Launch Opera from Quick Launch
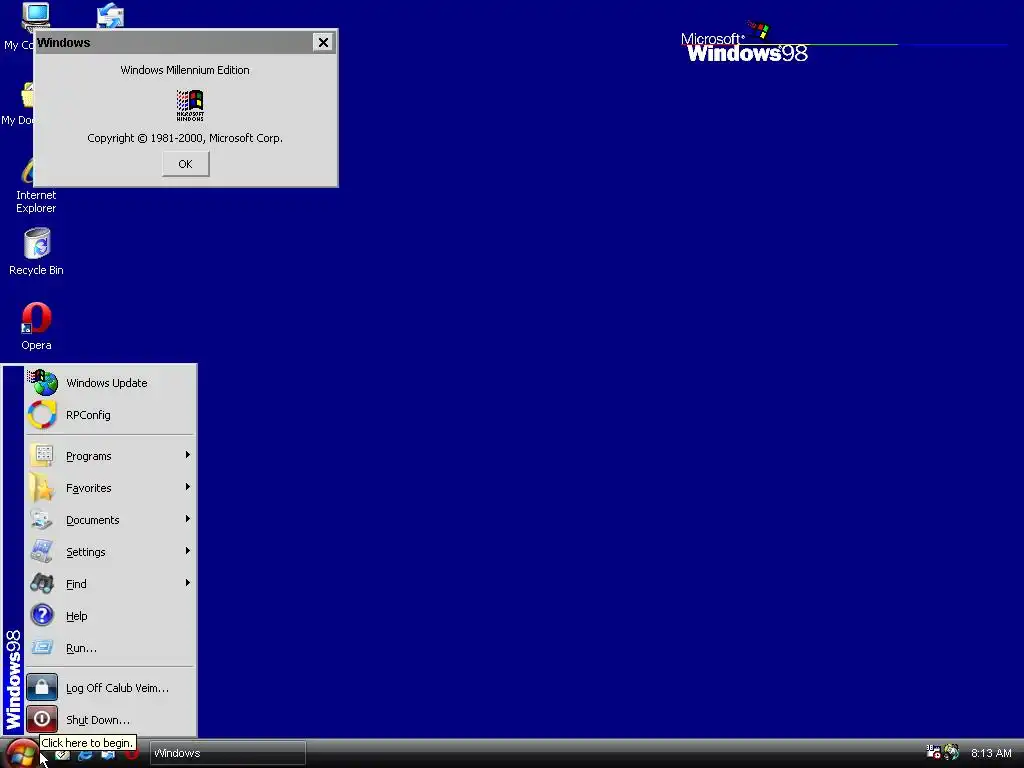 coord(131,754)
